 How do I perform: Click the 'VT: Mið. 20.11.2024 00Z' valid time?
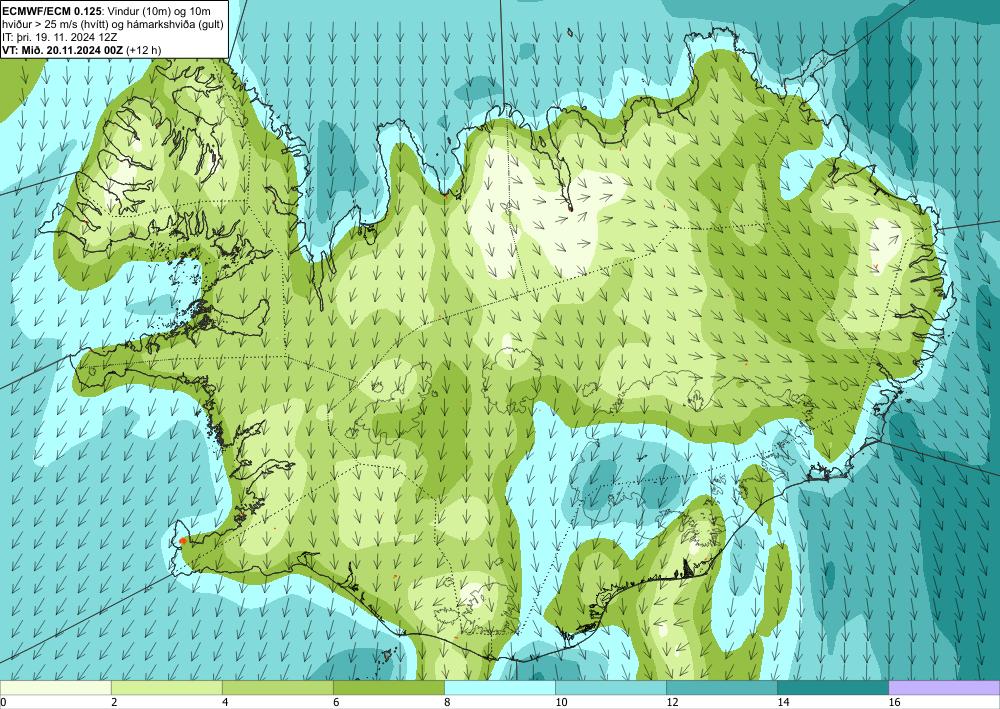(x=63, y=50)
